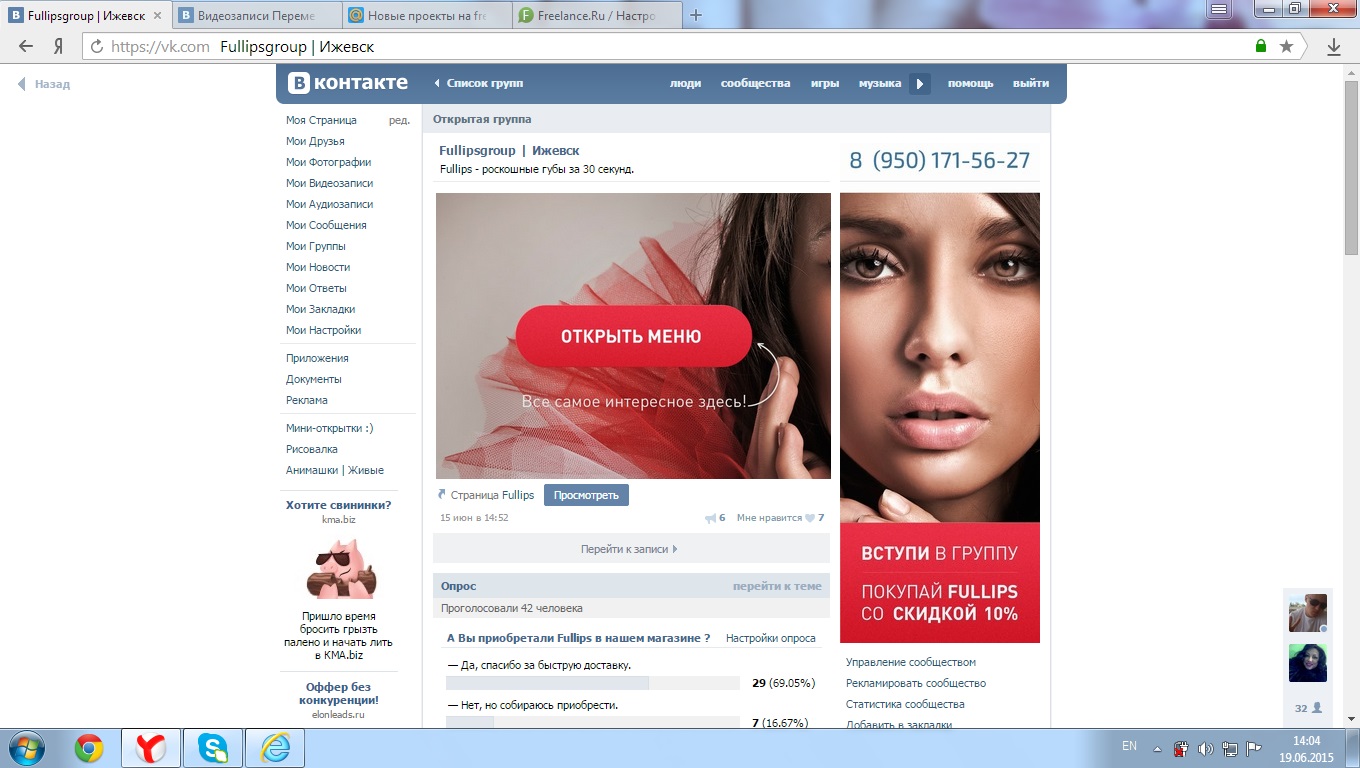
Task: Bookmark the page with the star icon
Action: pos(1286,47)
